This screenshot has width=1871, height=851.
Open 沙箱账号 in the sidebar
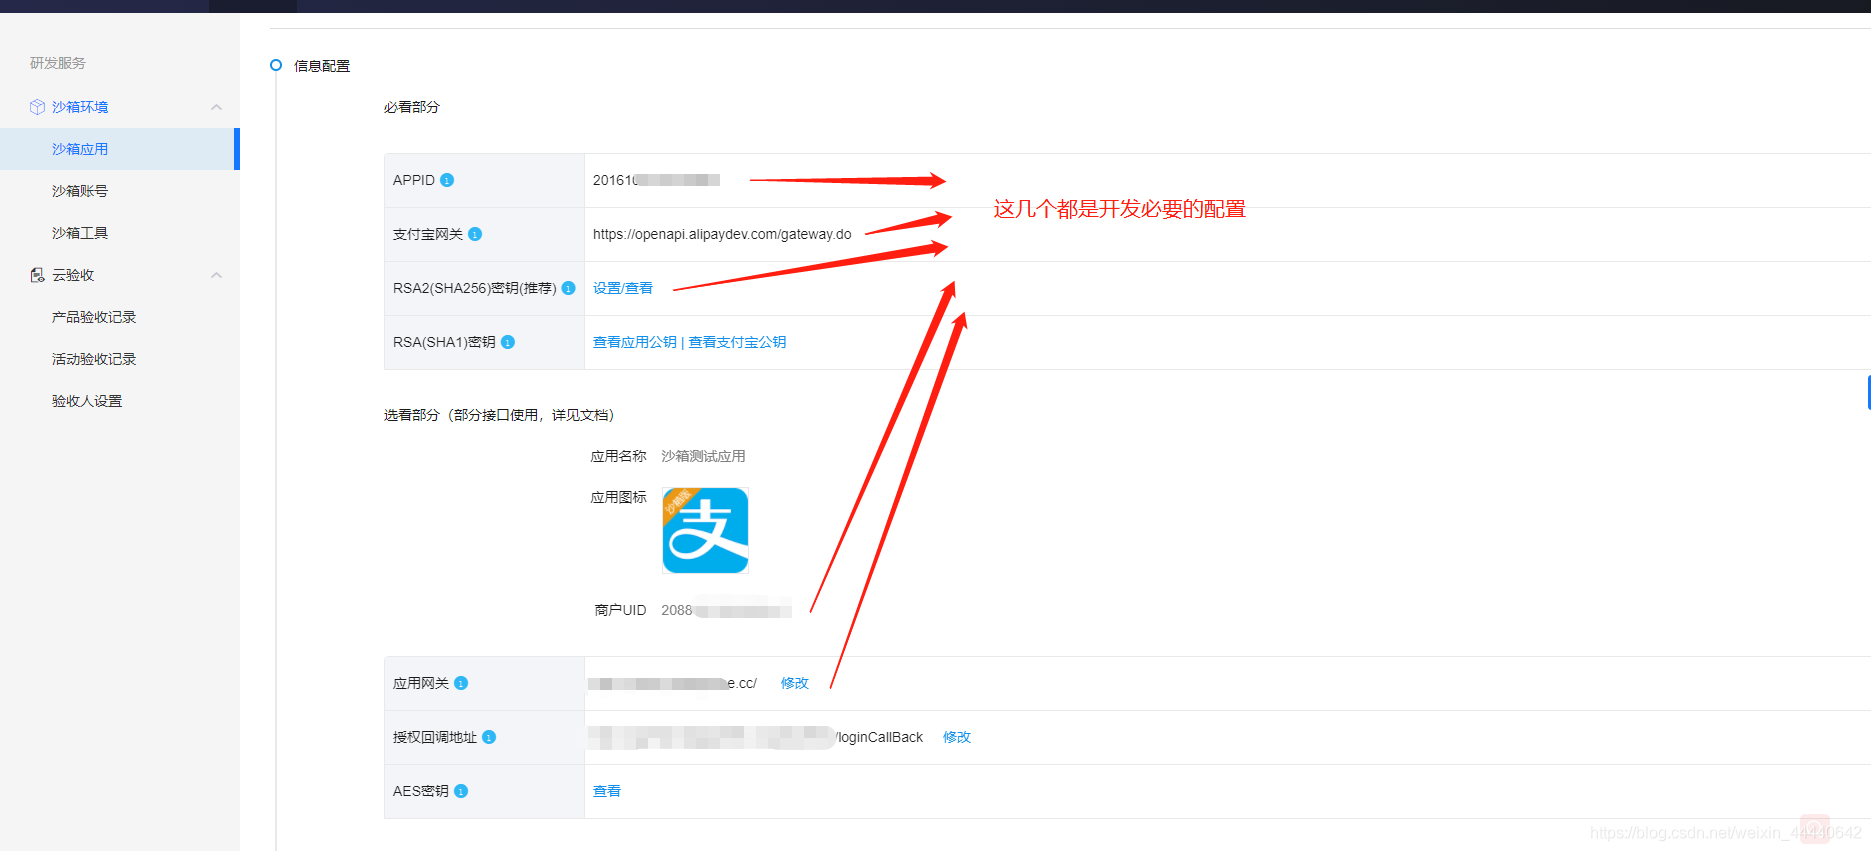point(80,191)
